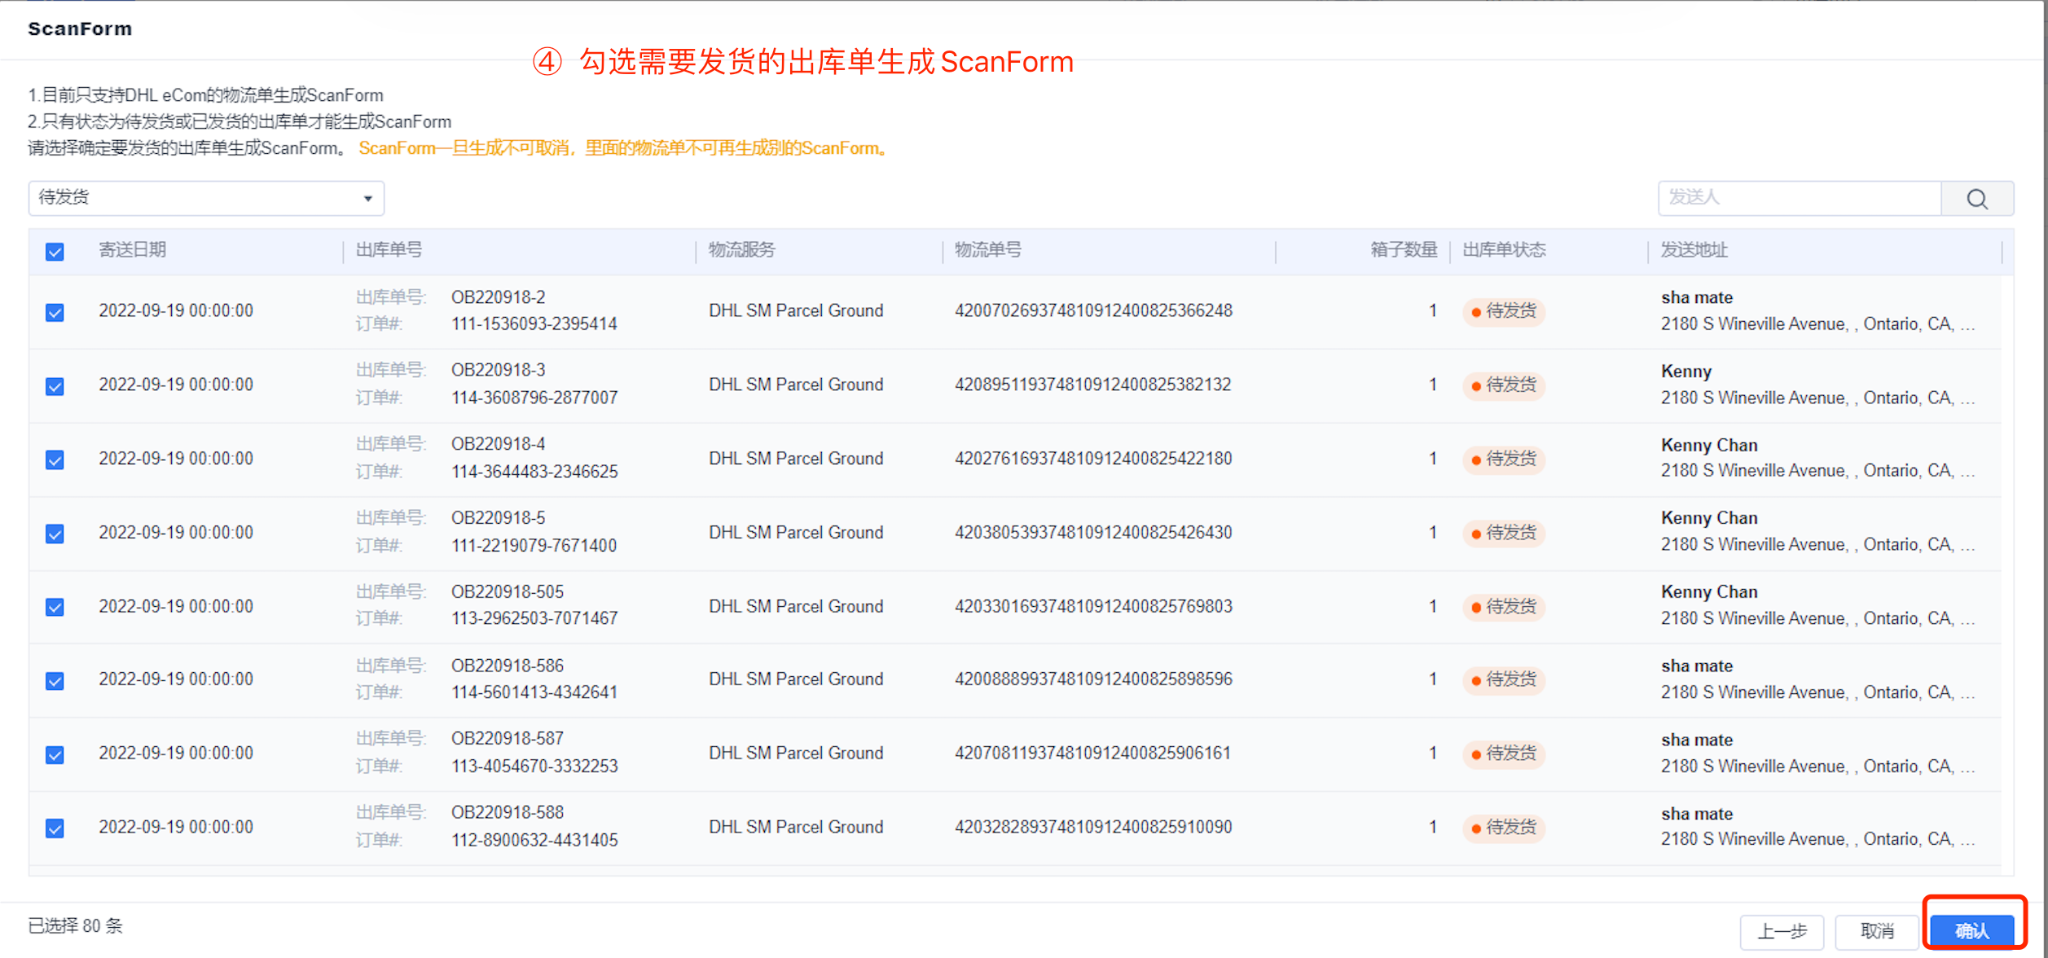The height and width of the screenshot is (958, 2048).
Task: Click the 待发货 status badge on first row
Action: (x=1504, y=312)
